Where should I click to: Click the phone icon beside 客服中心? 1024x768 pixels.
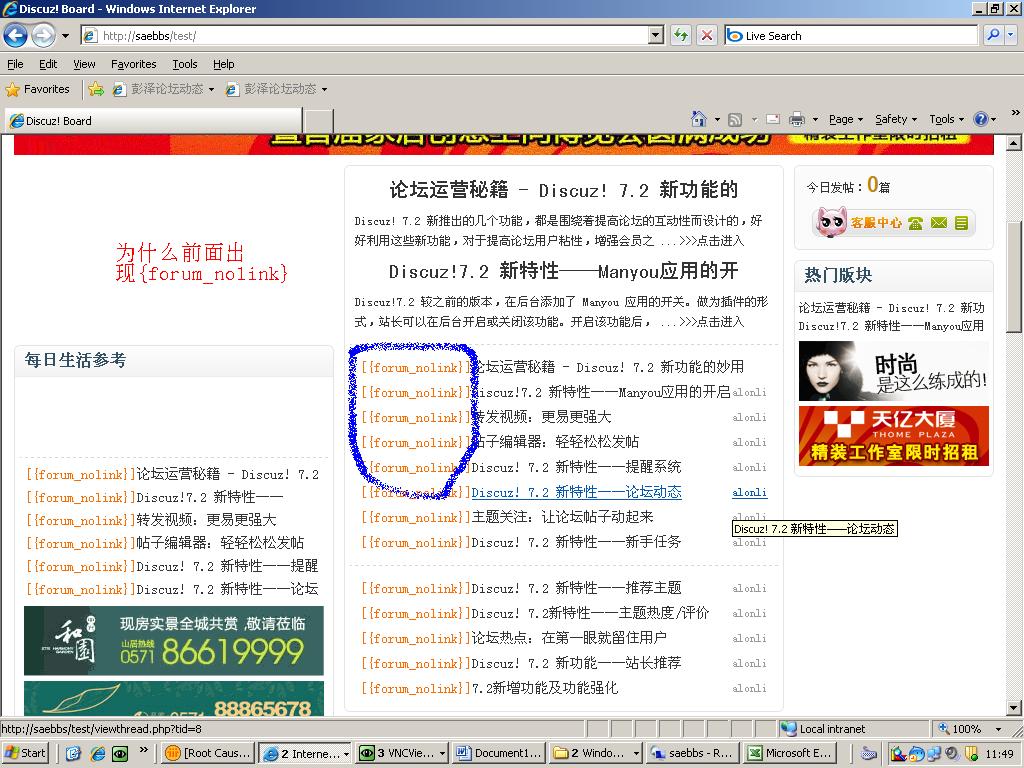pos(915,223)
